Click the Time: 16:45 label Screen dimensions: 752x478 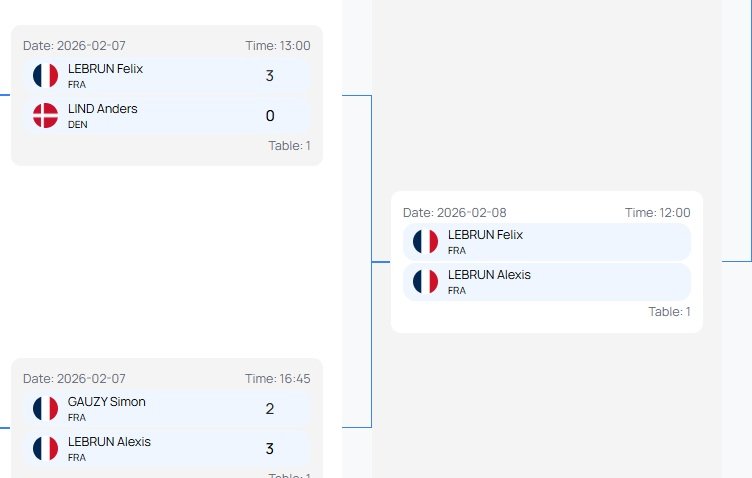click(x=278, y=379)
